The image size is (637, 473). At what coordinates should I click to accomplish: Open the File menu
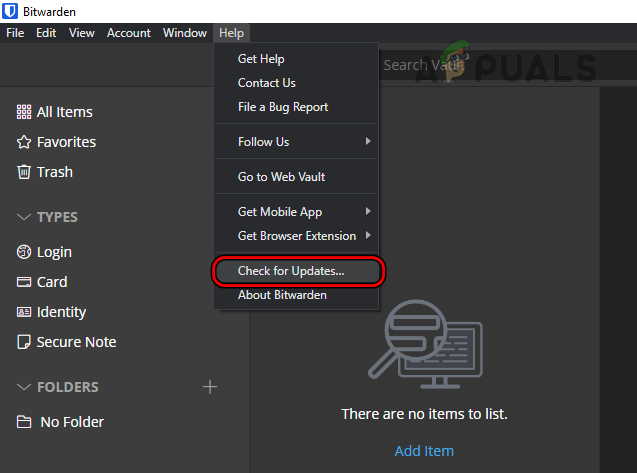pos(15,33)
